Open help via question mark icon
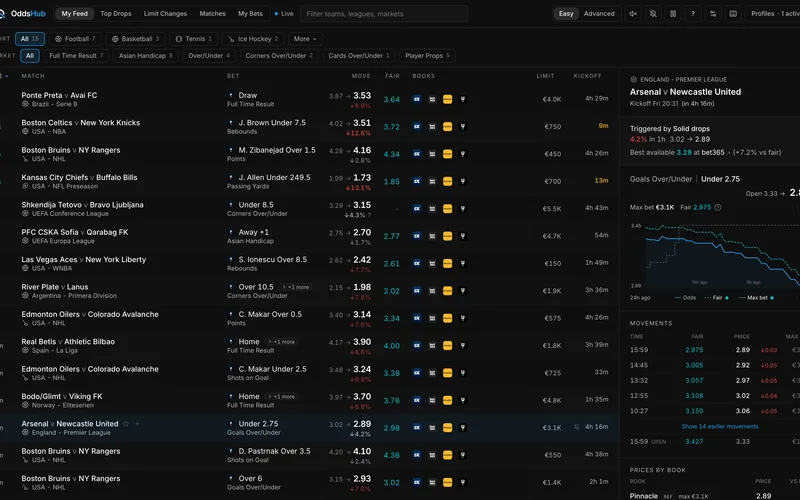 pyautogui.click(x=693, y=14)
